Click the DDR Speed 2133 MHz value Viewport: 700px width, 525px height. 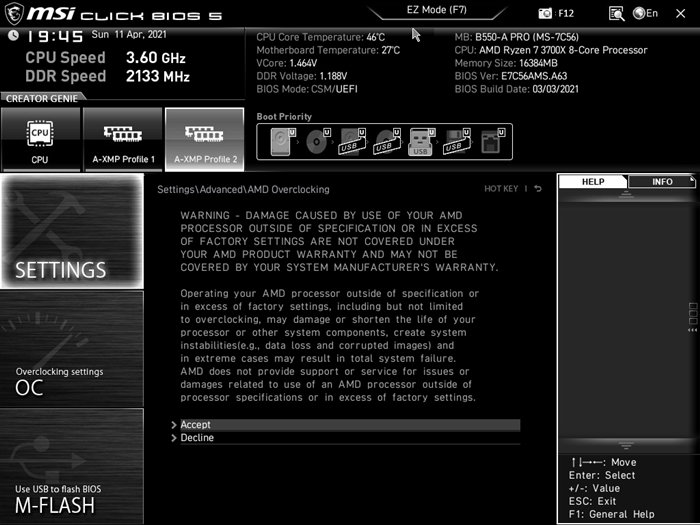click(158, 76)
